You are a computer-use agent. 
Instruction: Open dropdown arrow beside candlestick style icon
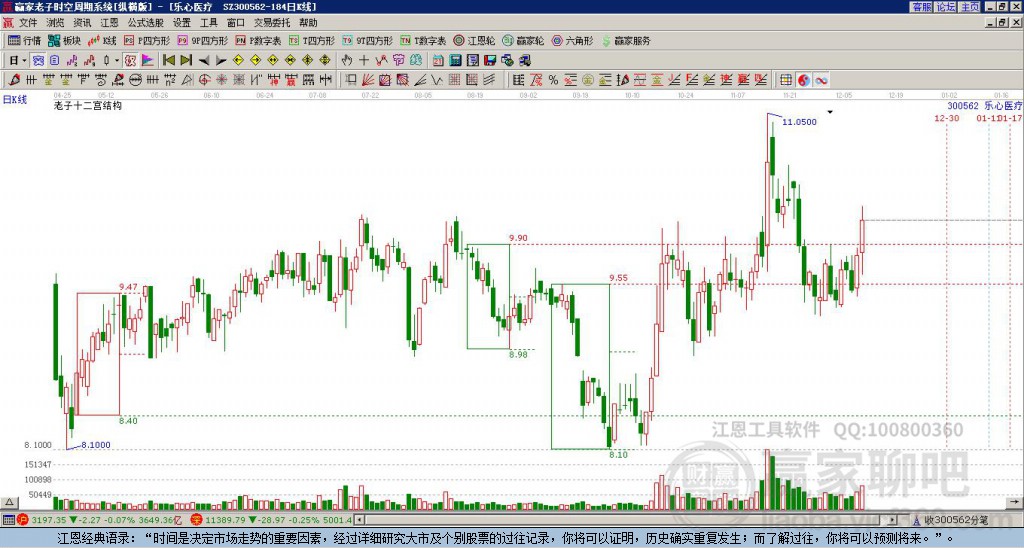117,61
